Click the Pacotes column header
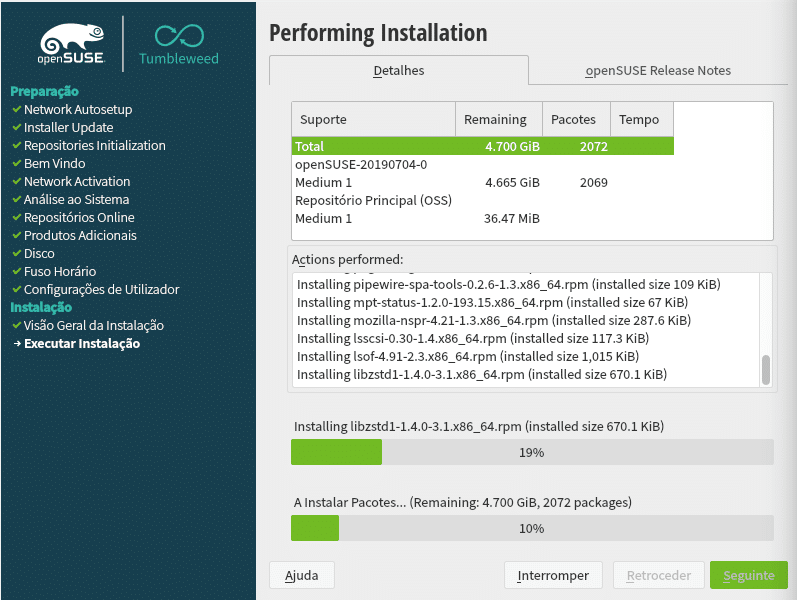This screenshot has height=600, width=797. [x=576, y=119]
